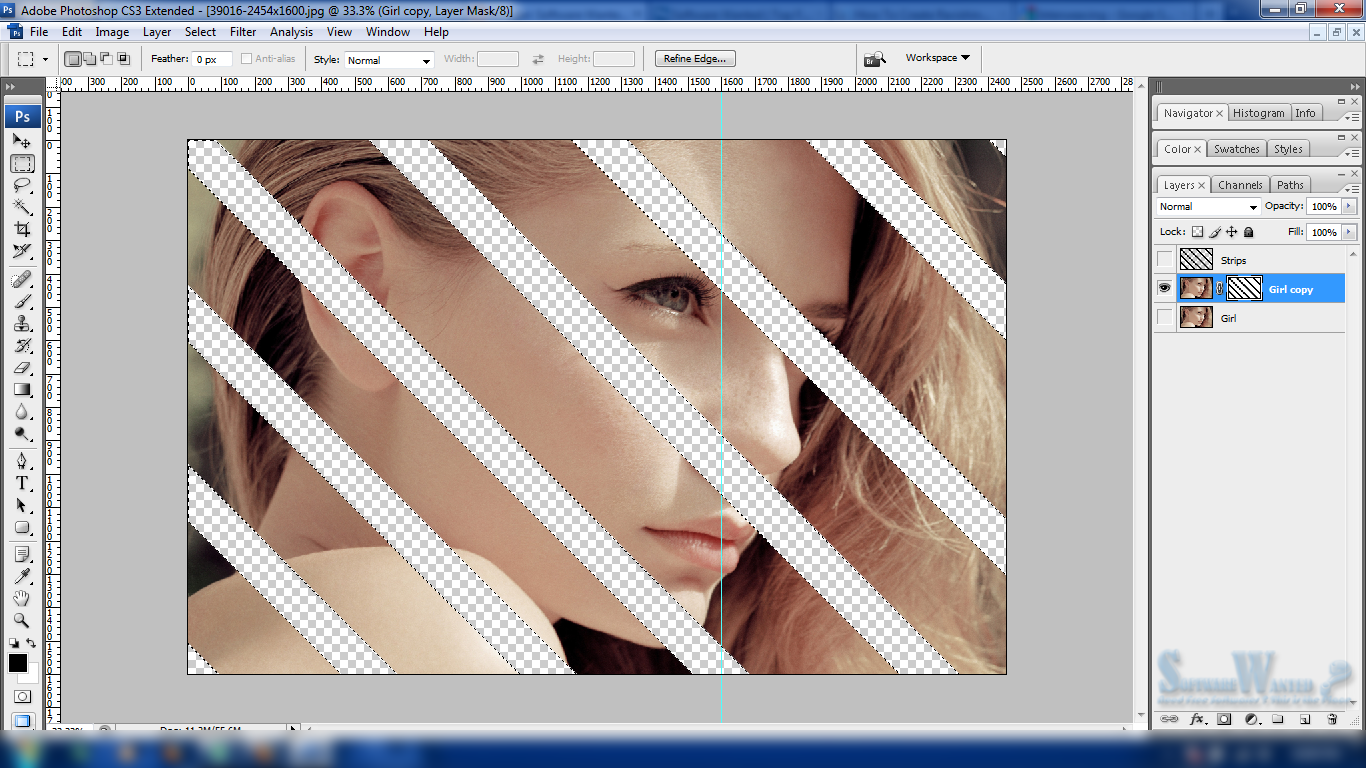Open the tool preset picker arrow

click(x=45, y=59)
